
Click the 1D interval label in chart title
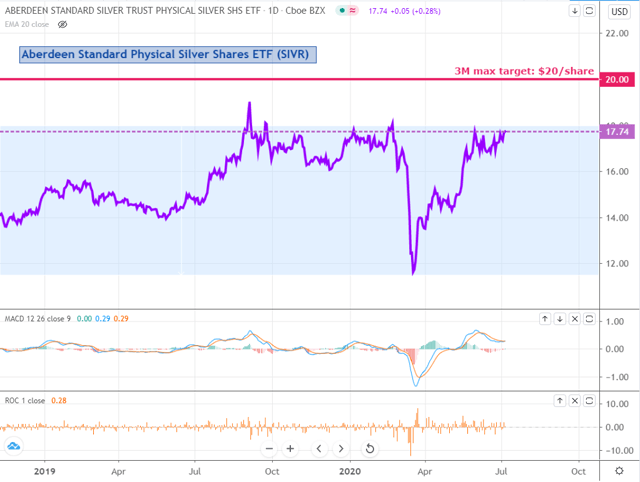273,11
